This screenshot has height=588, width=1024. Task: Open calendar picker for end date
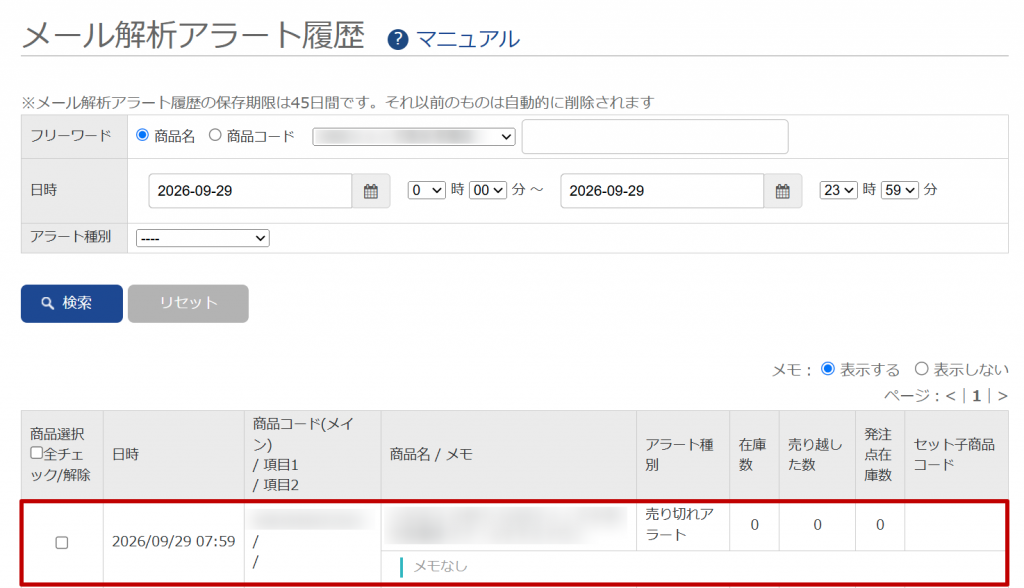(782, 191)
